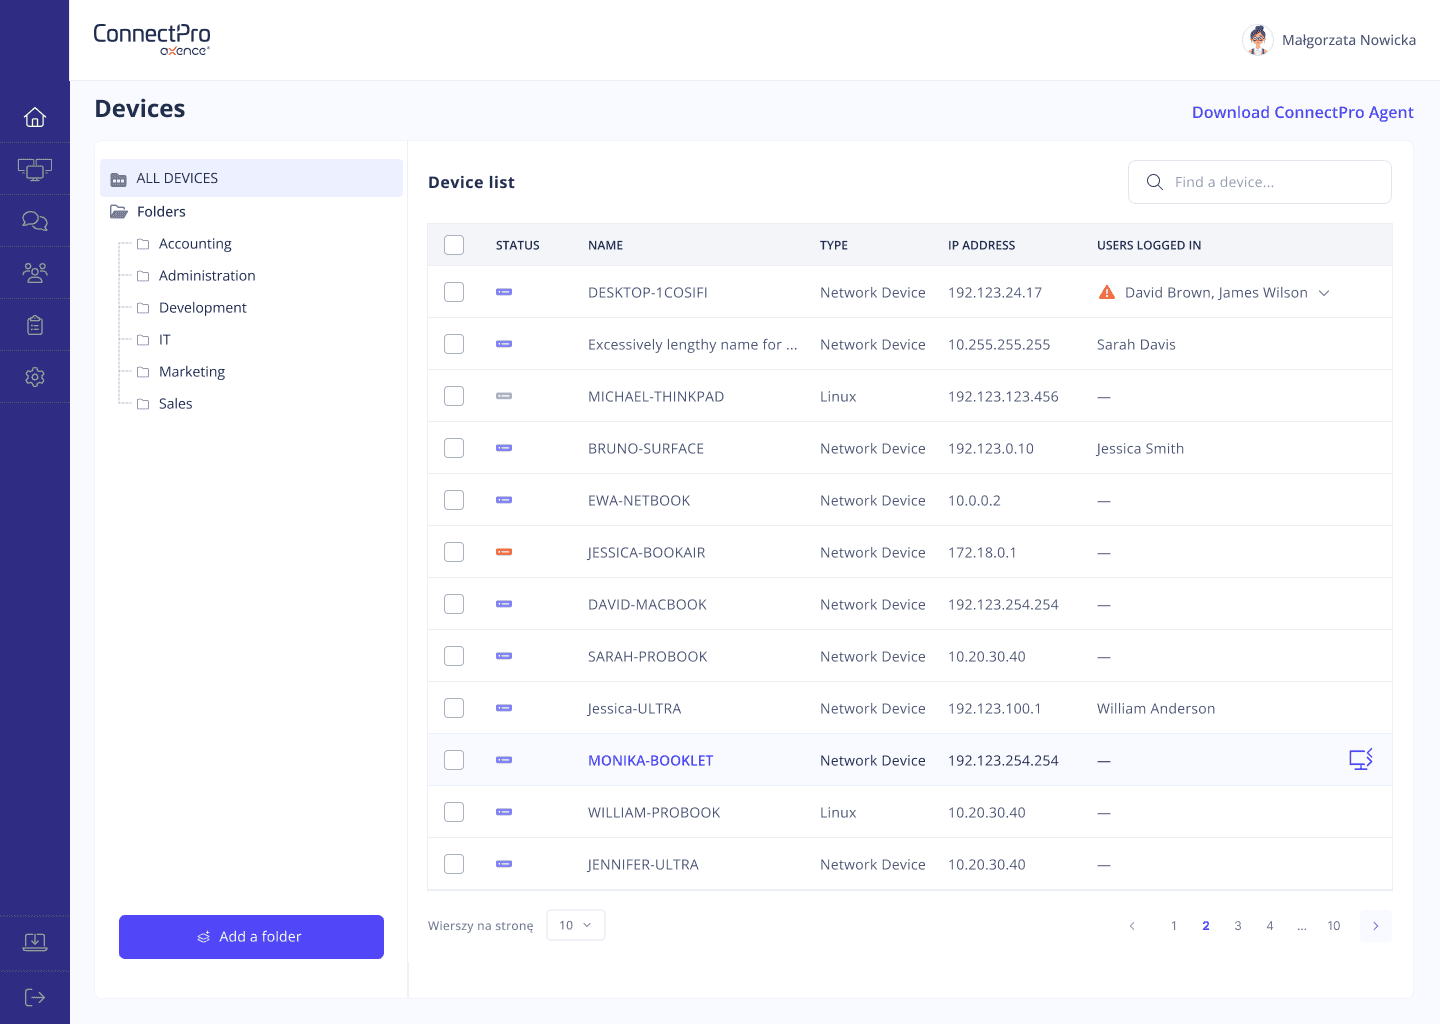Open the Devices monitors sidebar icon
Image resolution: width=1440 pixels, height=1024 pixels.
pos(35,169)
